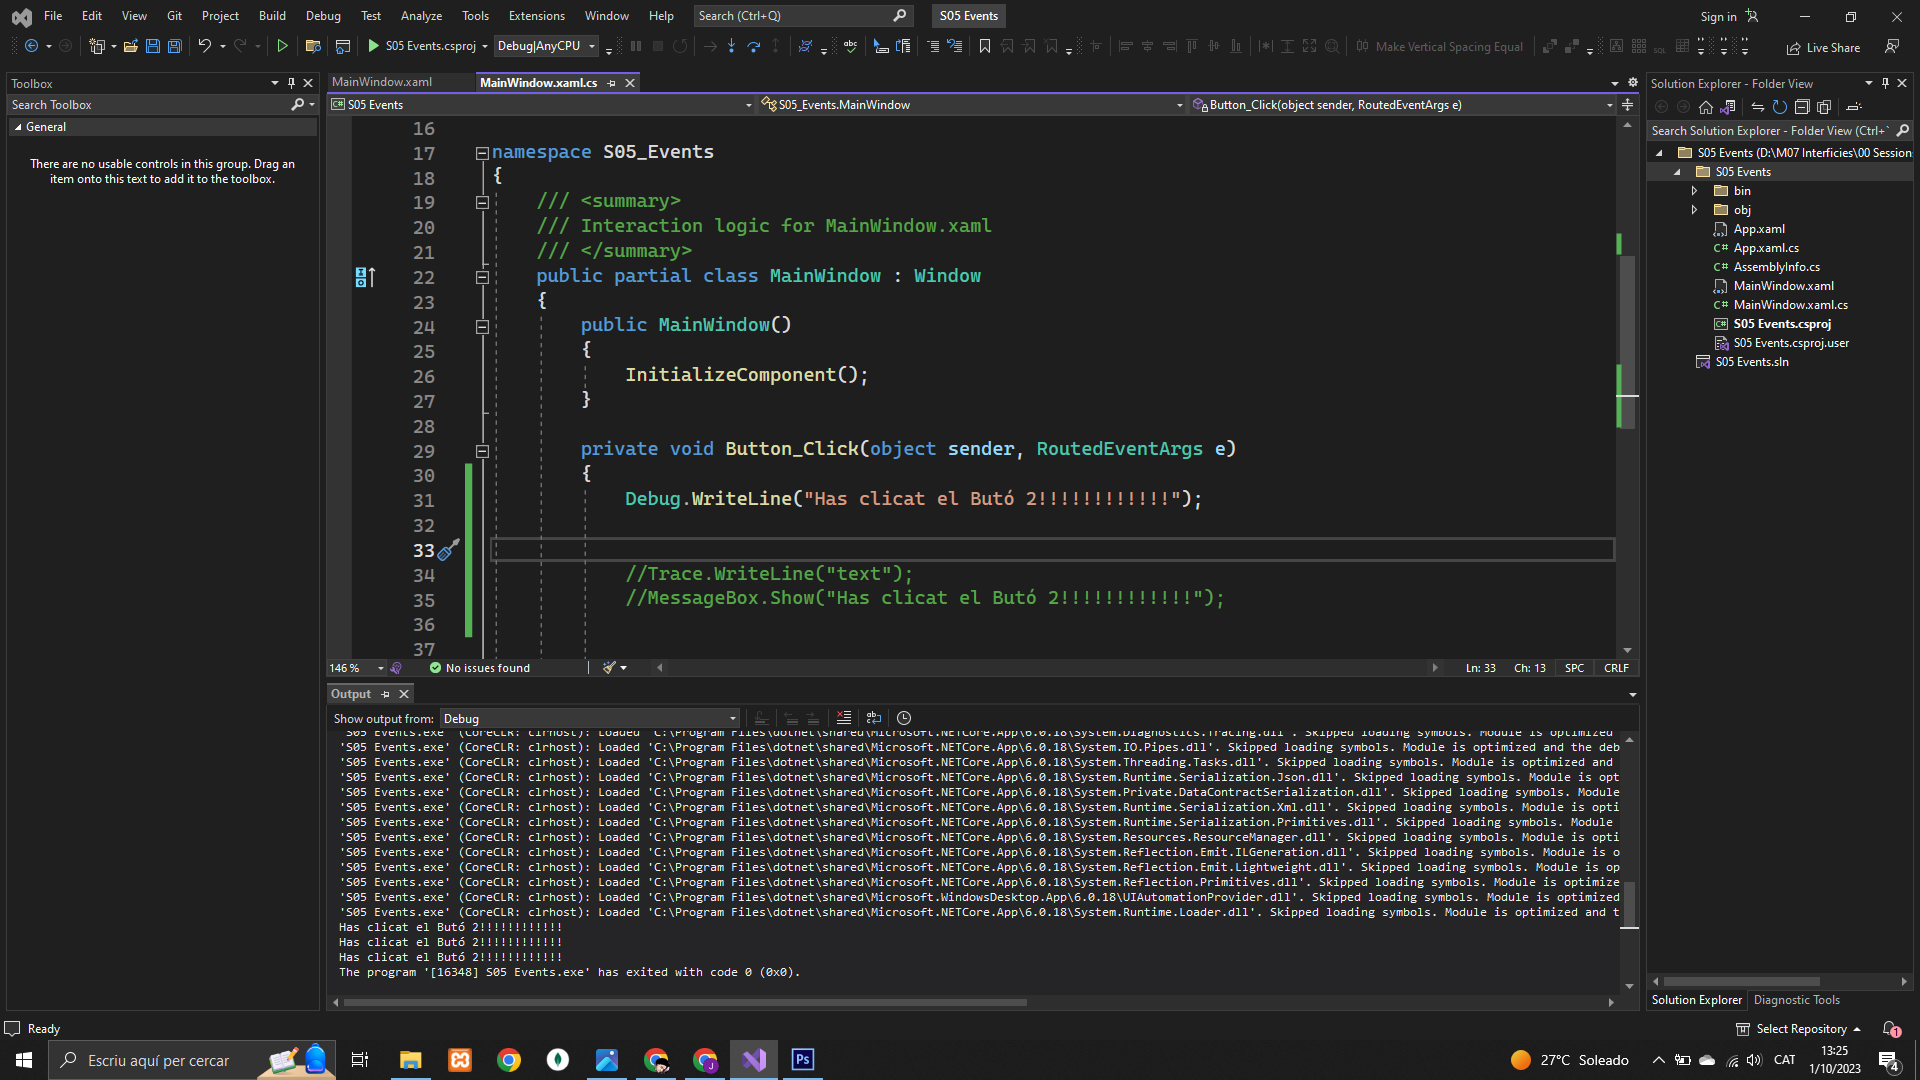Click the Live Share button
This screenshot has height=1080, width=1920.
[1824, 47]
